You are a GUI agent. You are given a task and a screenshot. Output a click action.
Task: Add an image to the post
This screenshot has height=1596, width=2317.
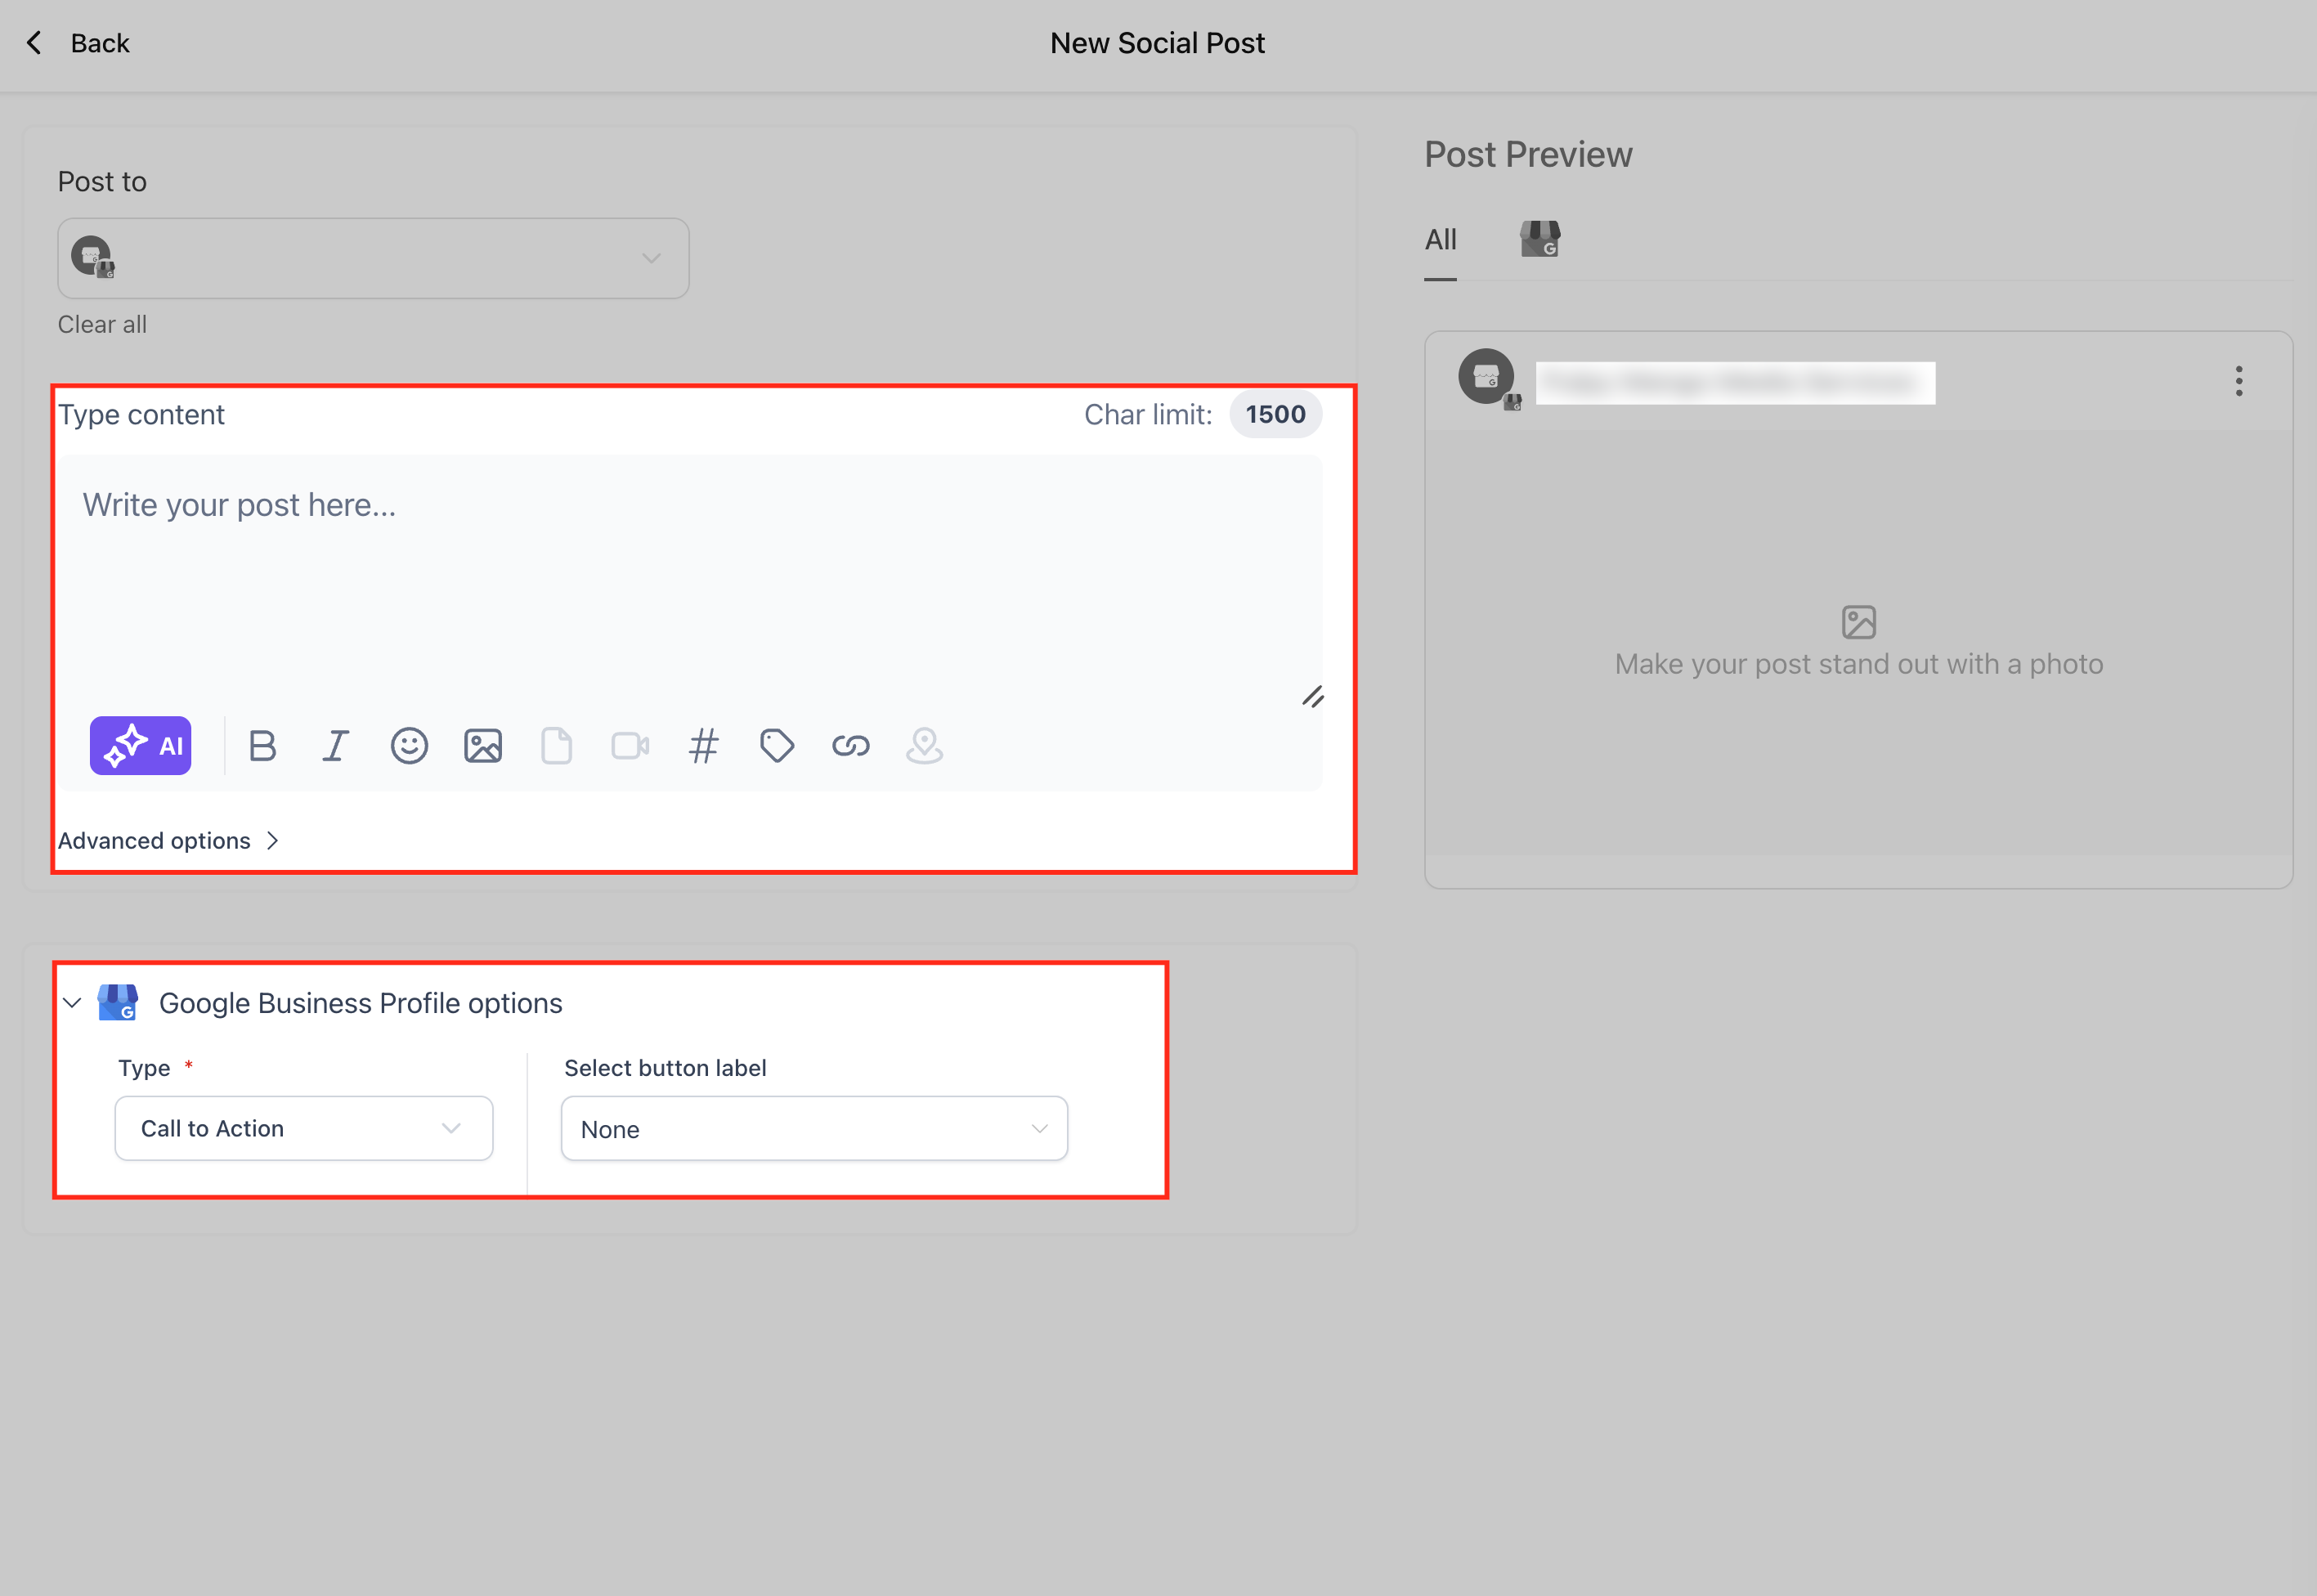click(x=483, y=746)
